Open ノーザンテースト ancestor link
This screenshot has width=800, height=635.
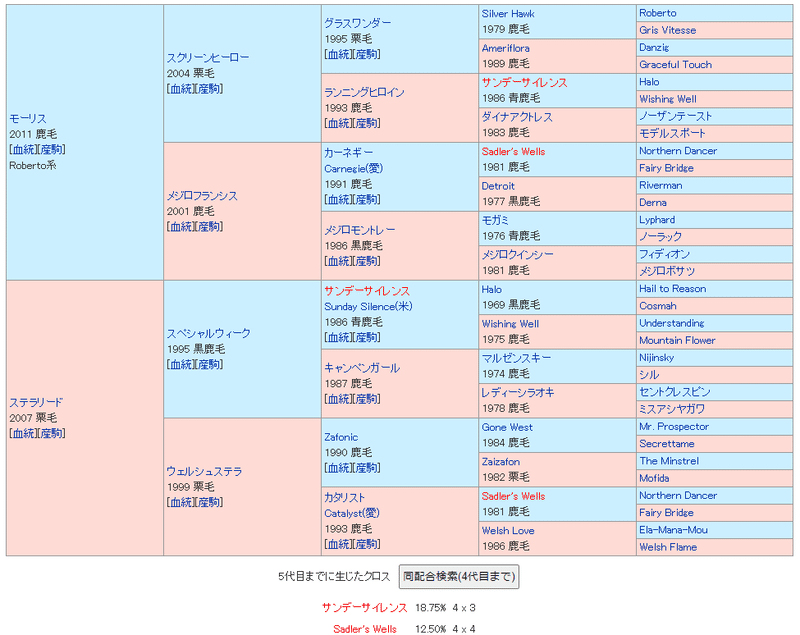676,116
